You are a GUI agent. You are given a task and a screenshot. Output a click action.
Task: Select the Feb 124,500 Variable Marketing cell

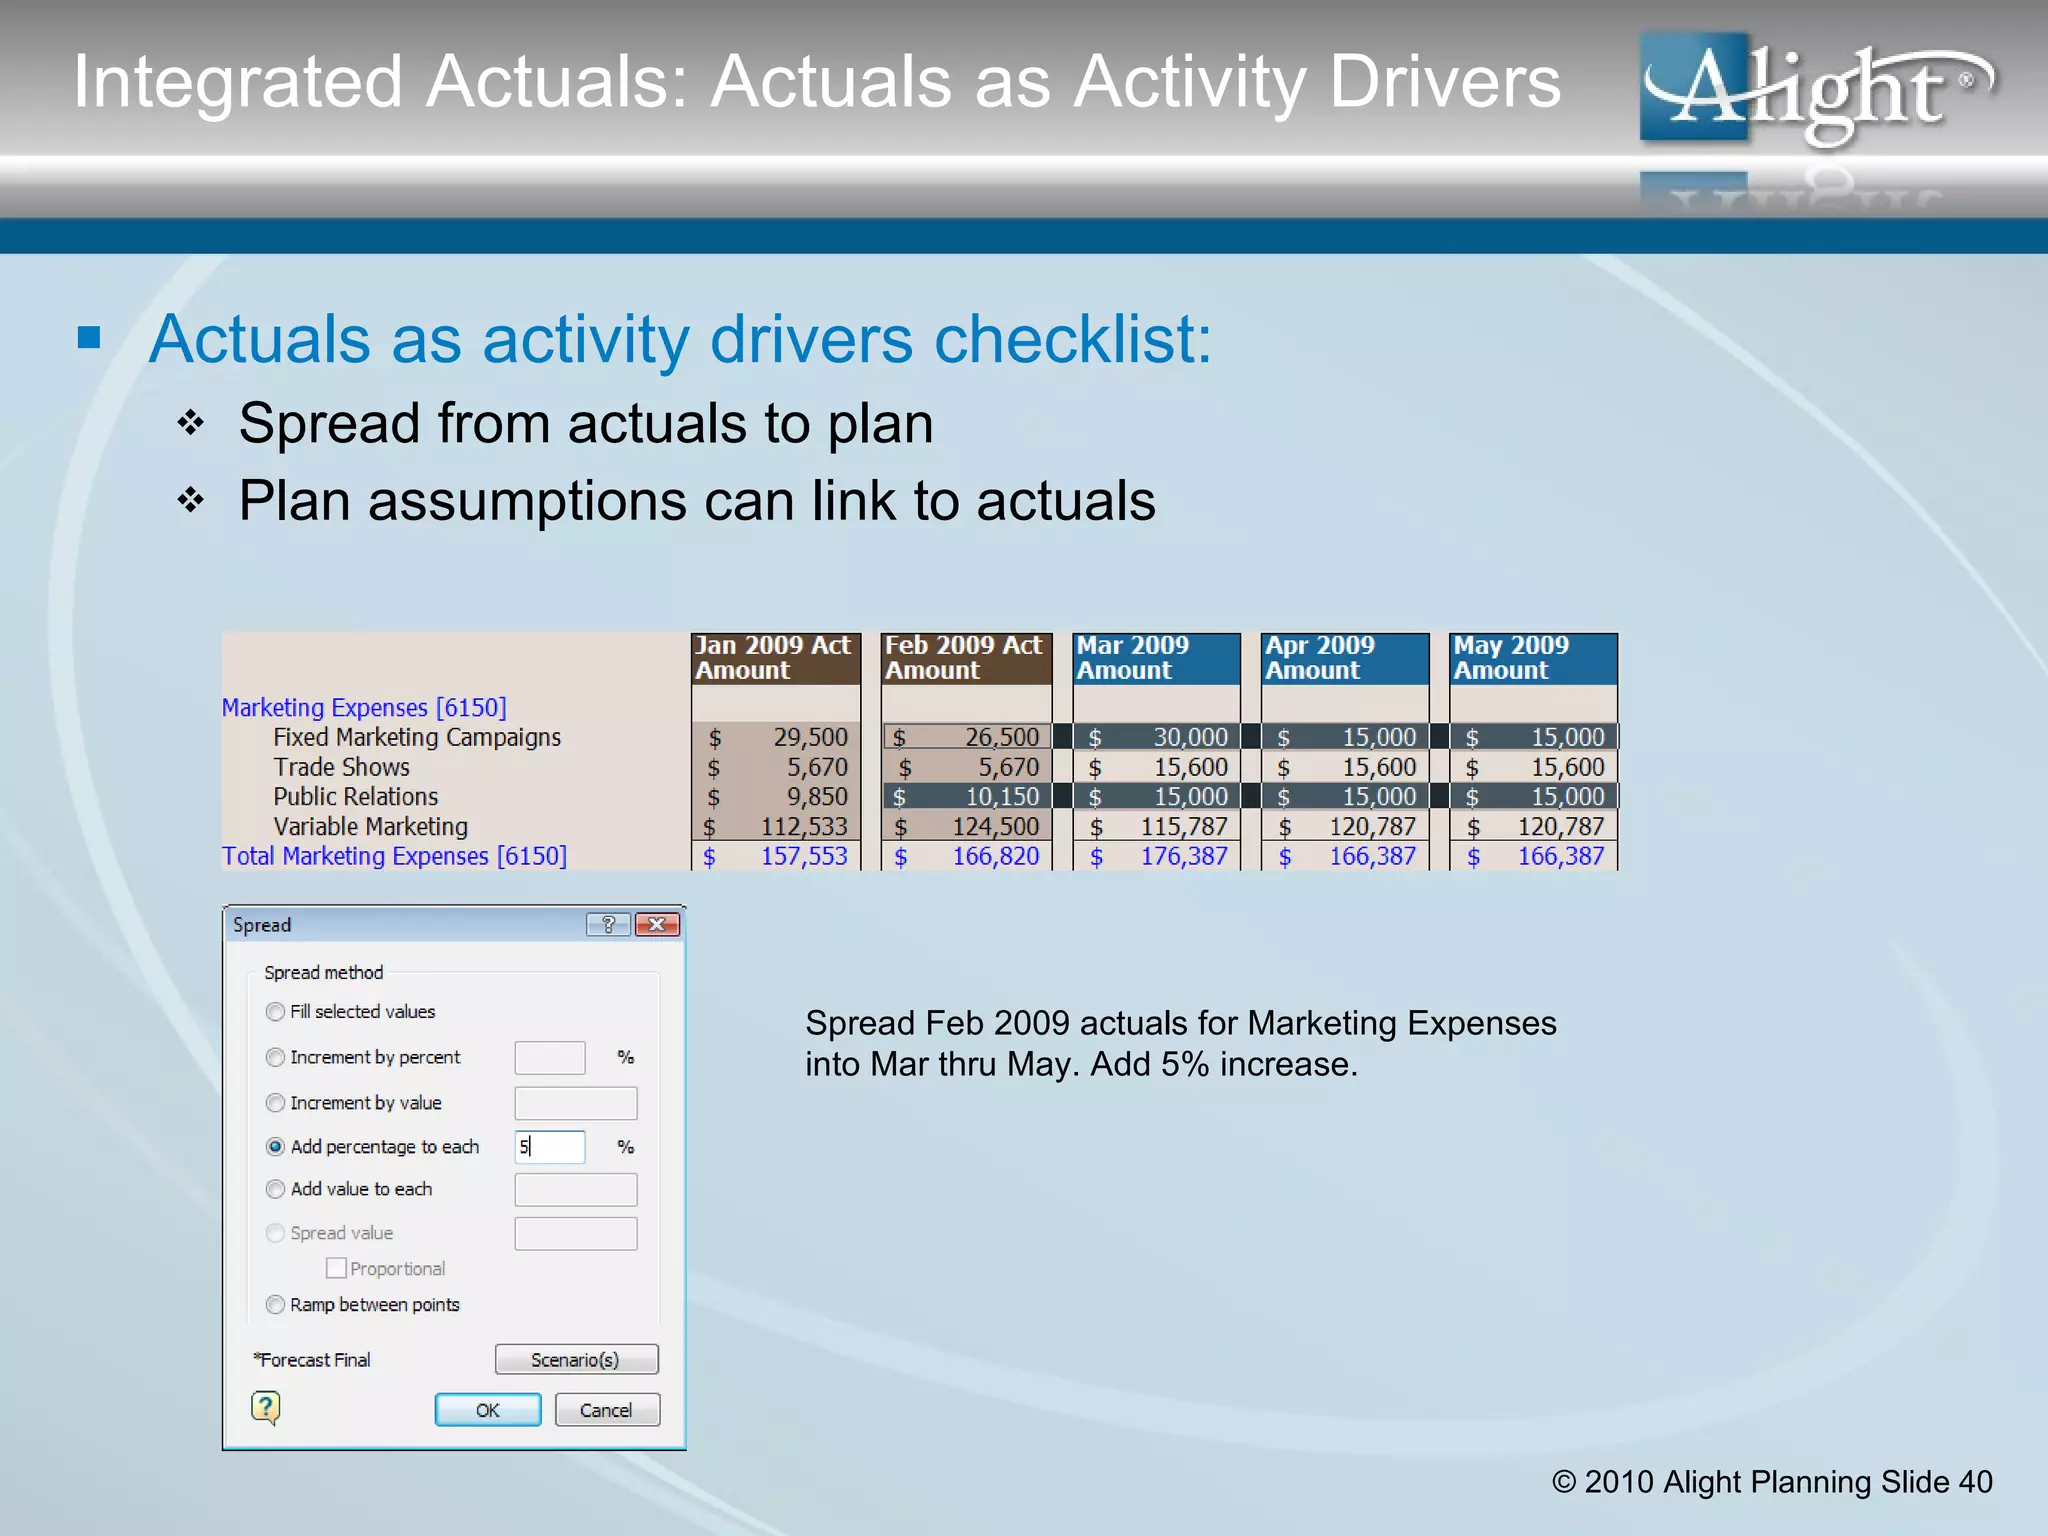[x=966, y=826]
